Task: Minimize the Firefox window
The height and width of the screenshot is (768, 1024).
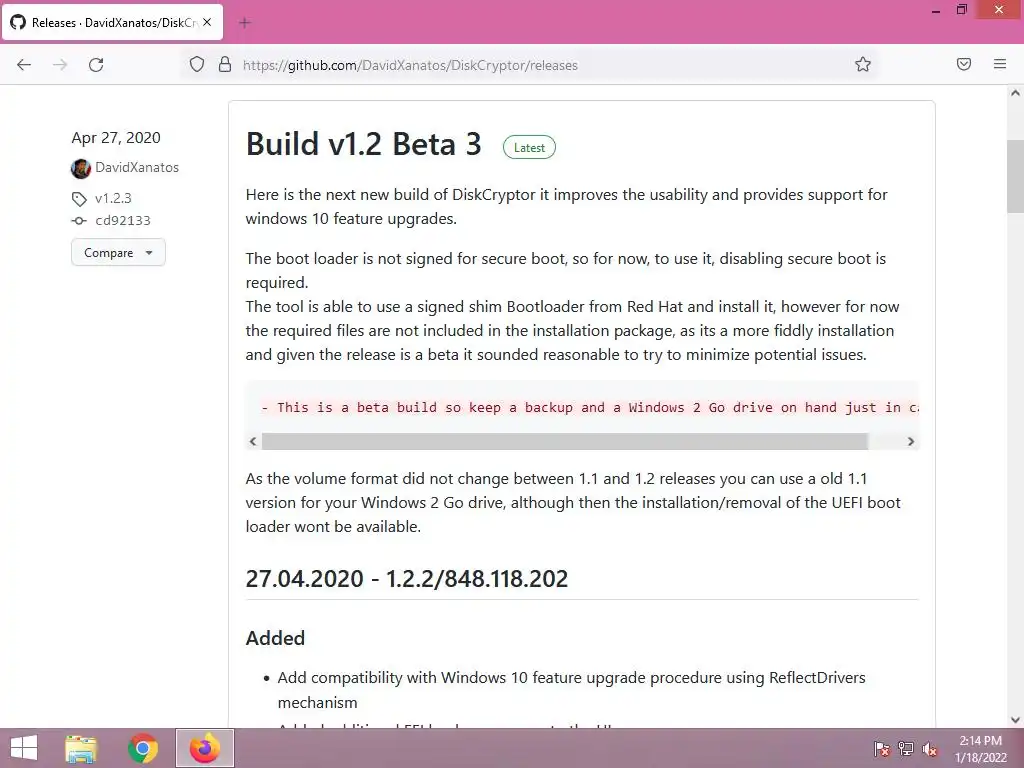Action: click(x=936, y=10)
